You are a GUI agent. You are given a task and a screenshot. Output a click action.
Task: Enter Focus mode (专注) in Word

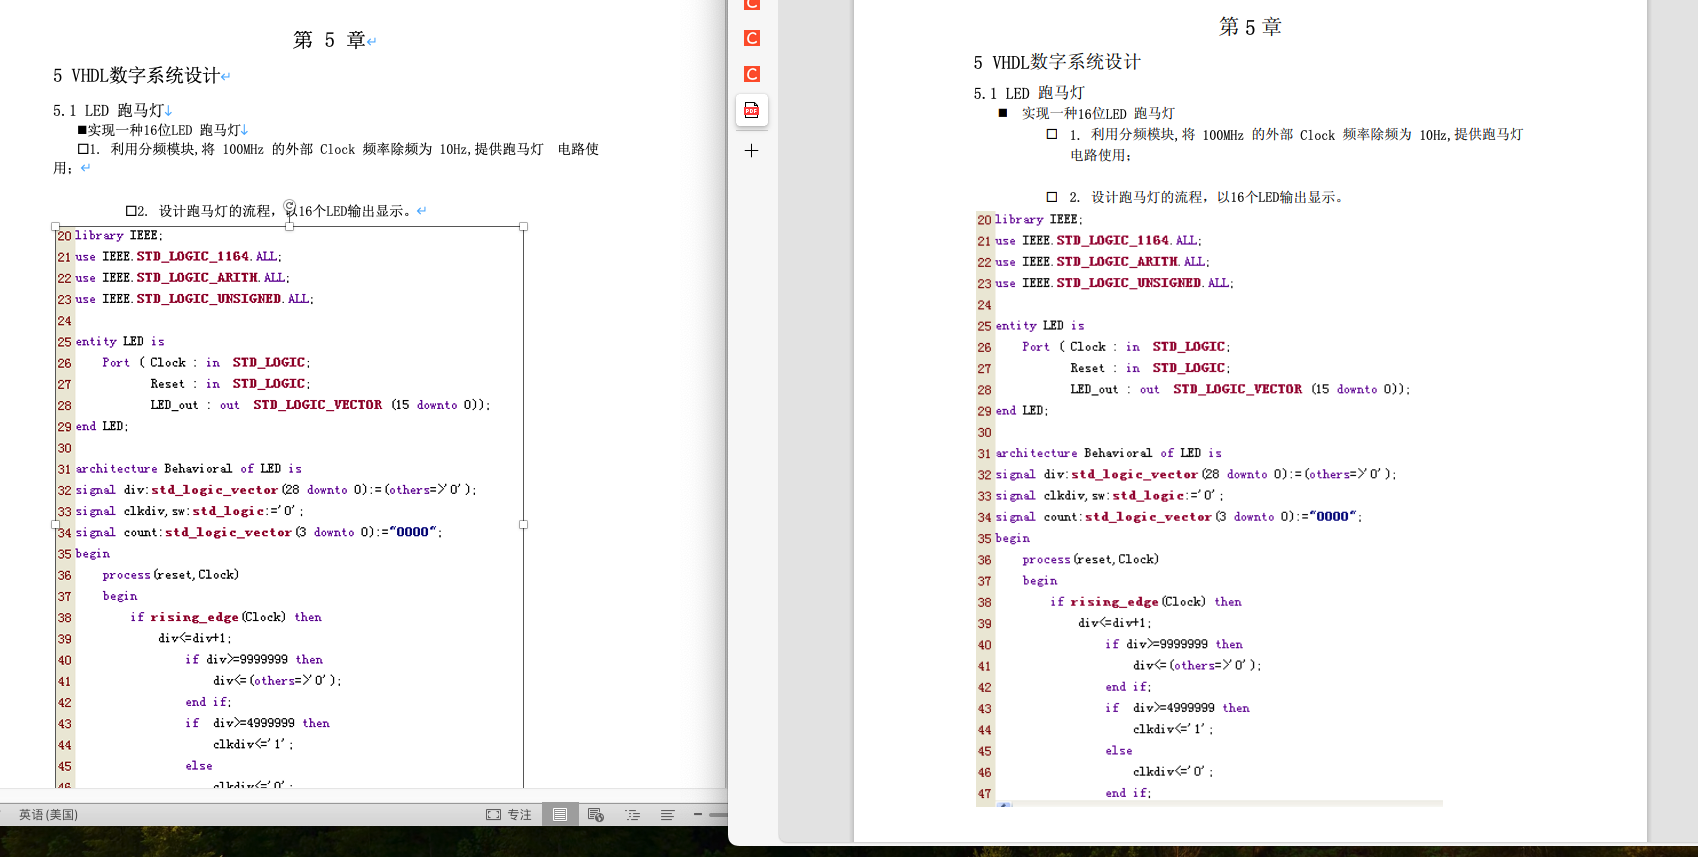coord(509,815)
